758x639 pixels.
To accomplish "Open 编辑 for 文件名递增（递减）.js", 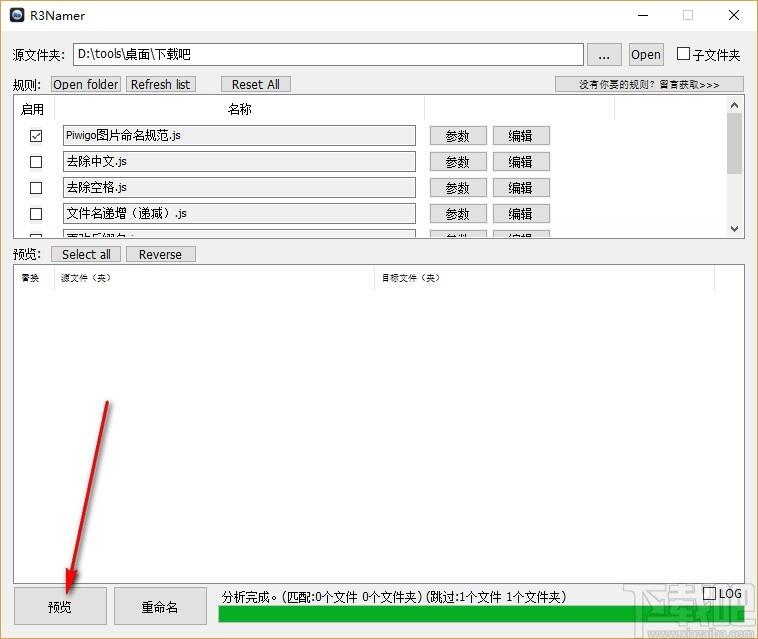I will (x=521, y=214).
